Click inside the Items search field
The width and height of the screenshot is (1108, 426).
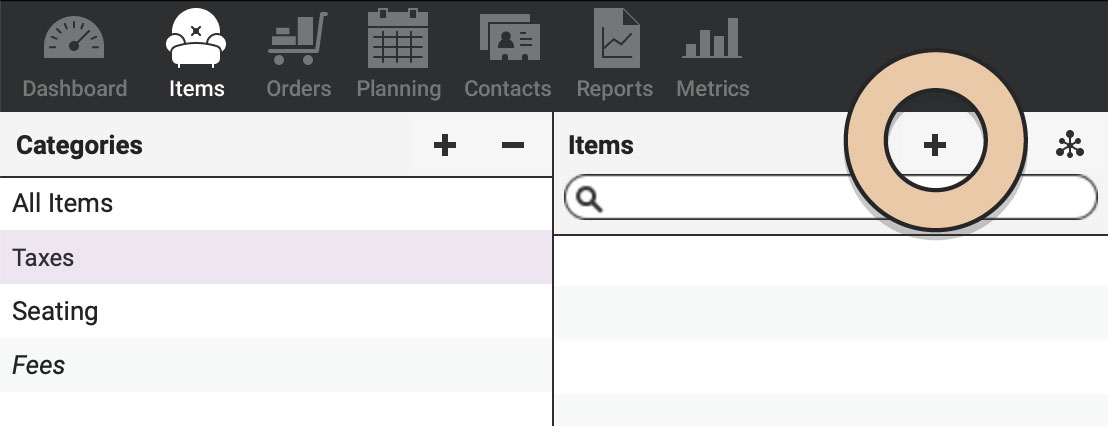click(831, 197)
